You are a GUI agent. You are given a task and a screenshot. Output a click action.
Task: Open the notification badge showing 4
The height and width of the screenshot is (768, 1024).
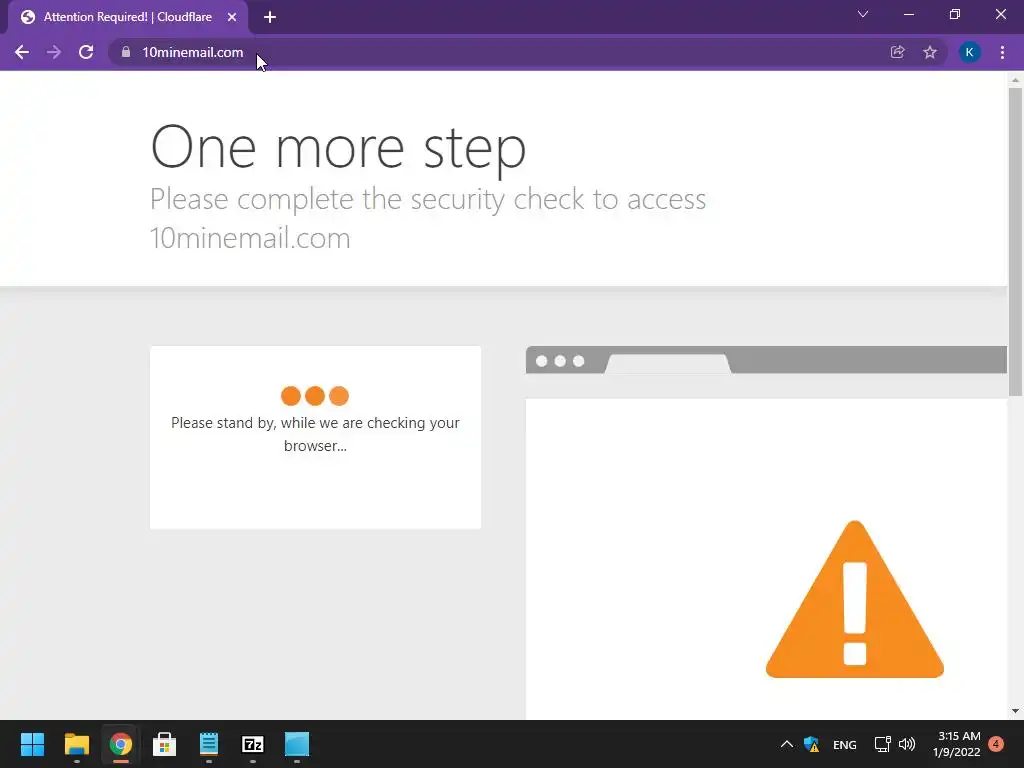pos(996,744)
